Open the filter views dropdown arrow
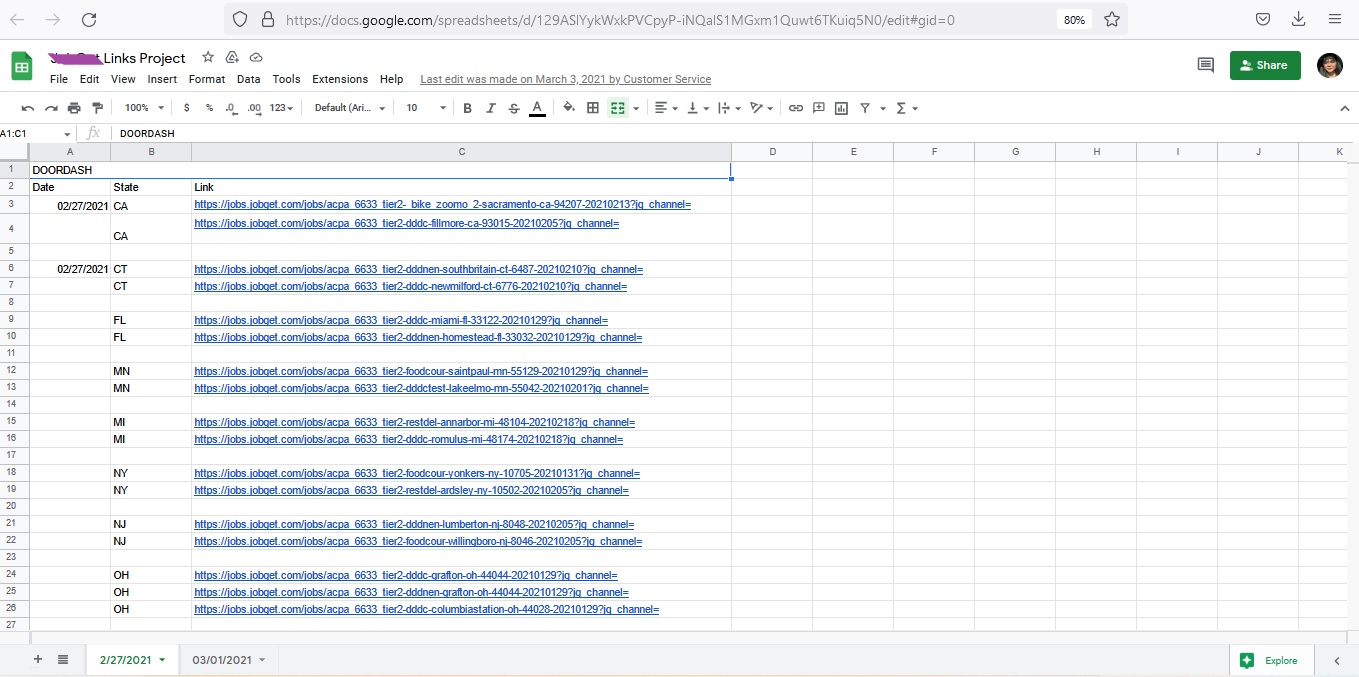Image resolution: width=1359 pixels, height=677 pixels. [x=883, y=108]
